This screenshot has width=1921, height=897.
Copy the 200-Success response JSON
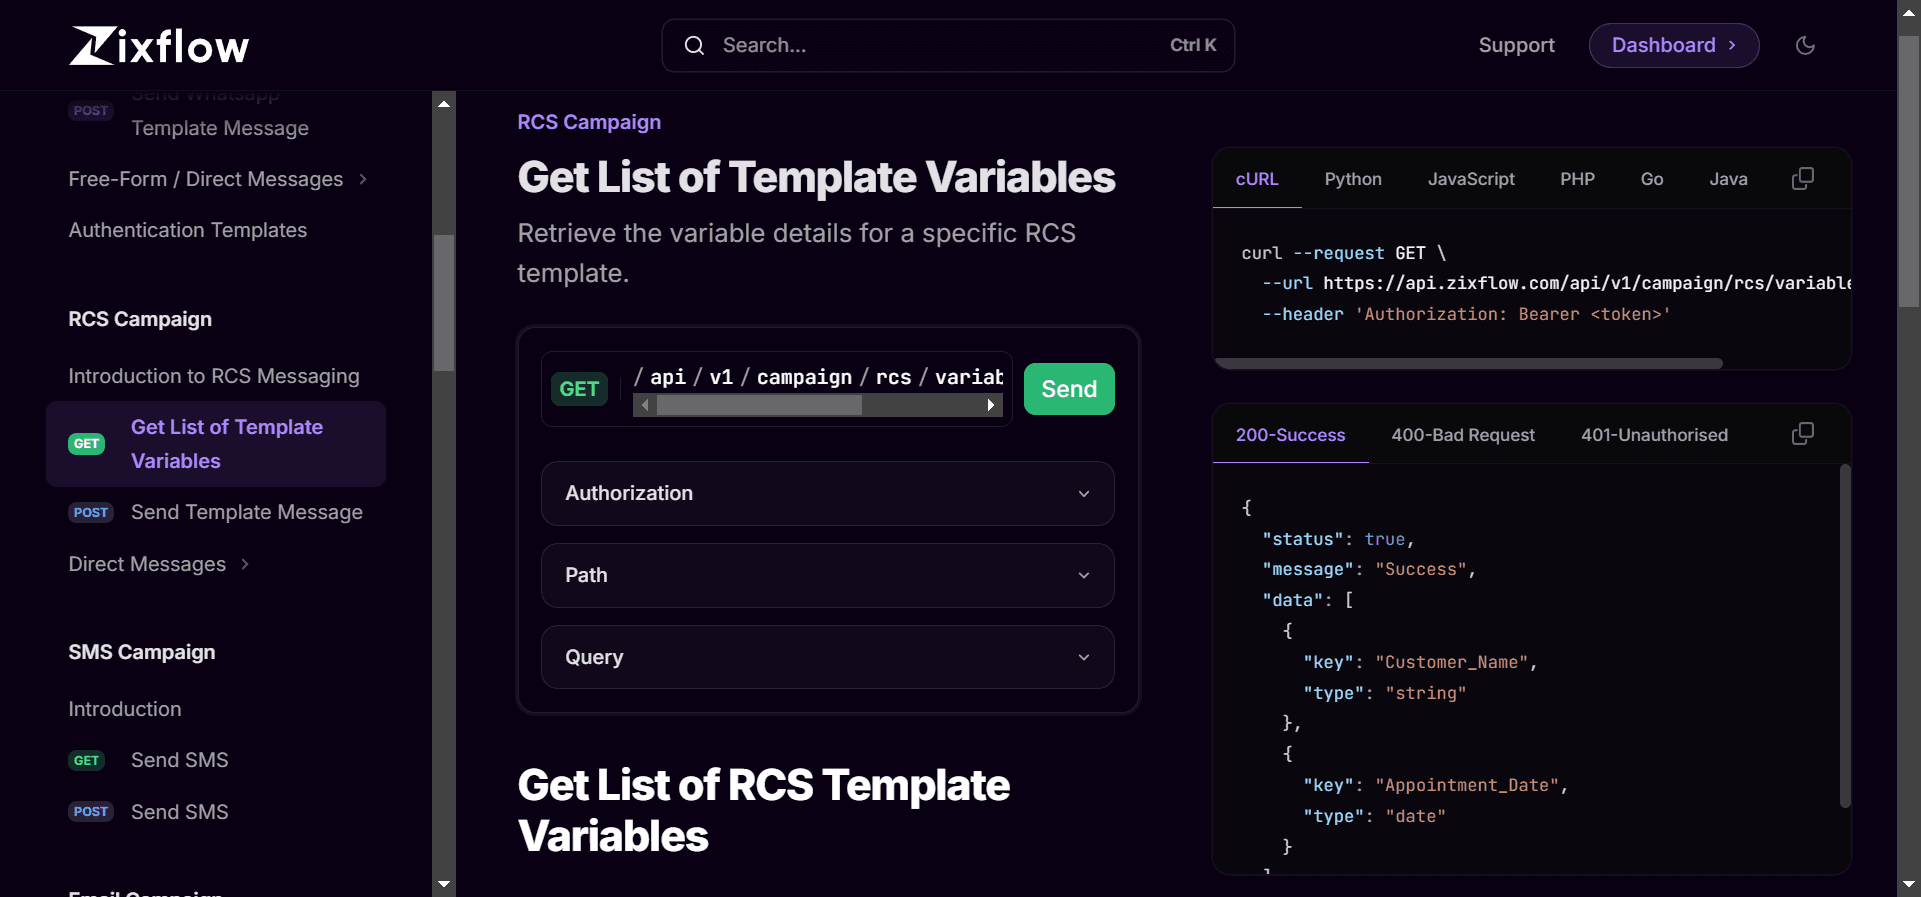[1802, 434]
